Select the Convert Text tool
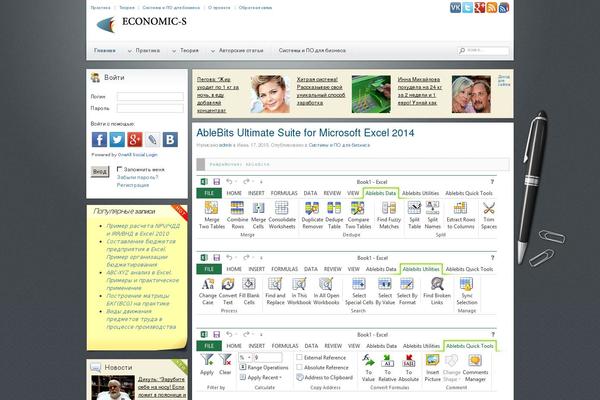Screen dimensions: 600x400 pyautogui.click(x=228, y=292)
